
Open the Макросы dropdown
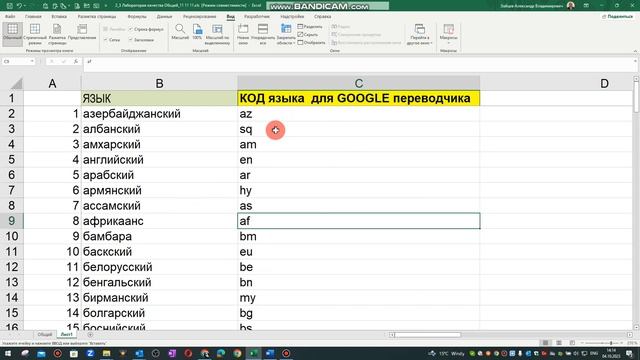click(x=449, y=34)
